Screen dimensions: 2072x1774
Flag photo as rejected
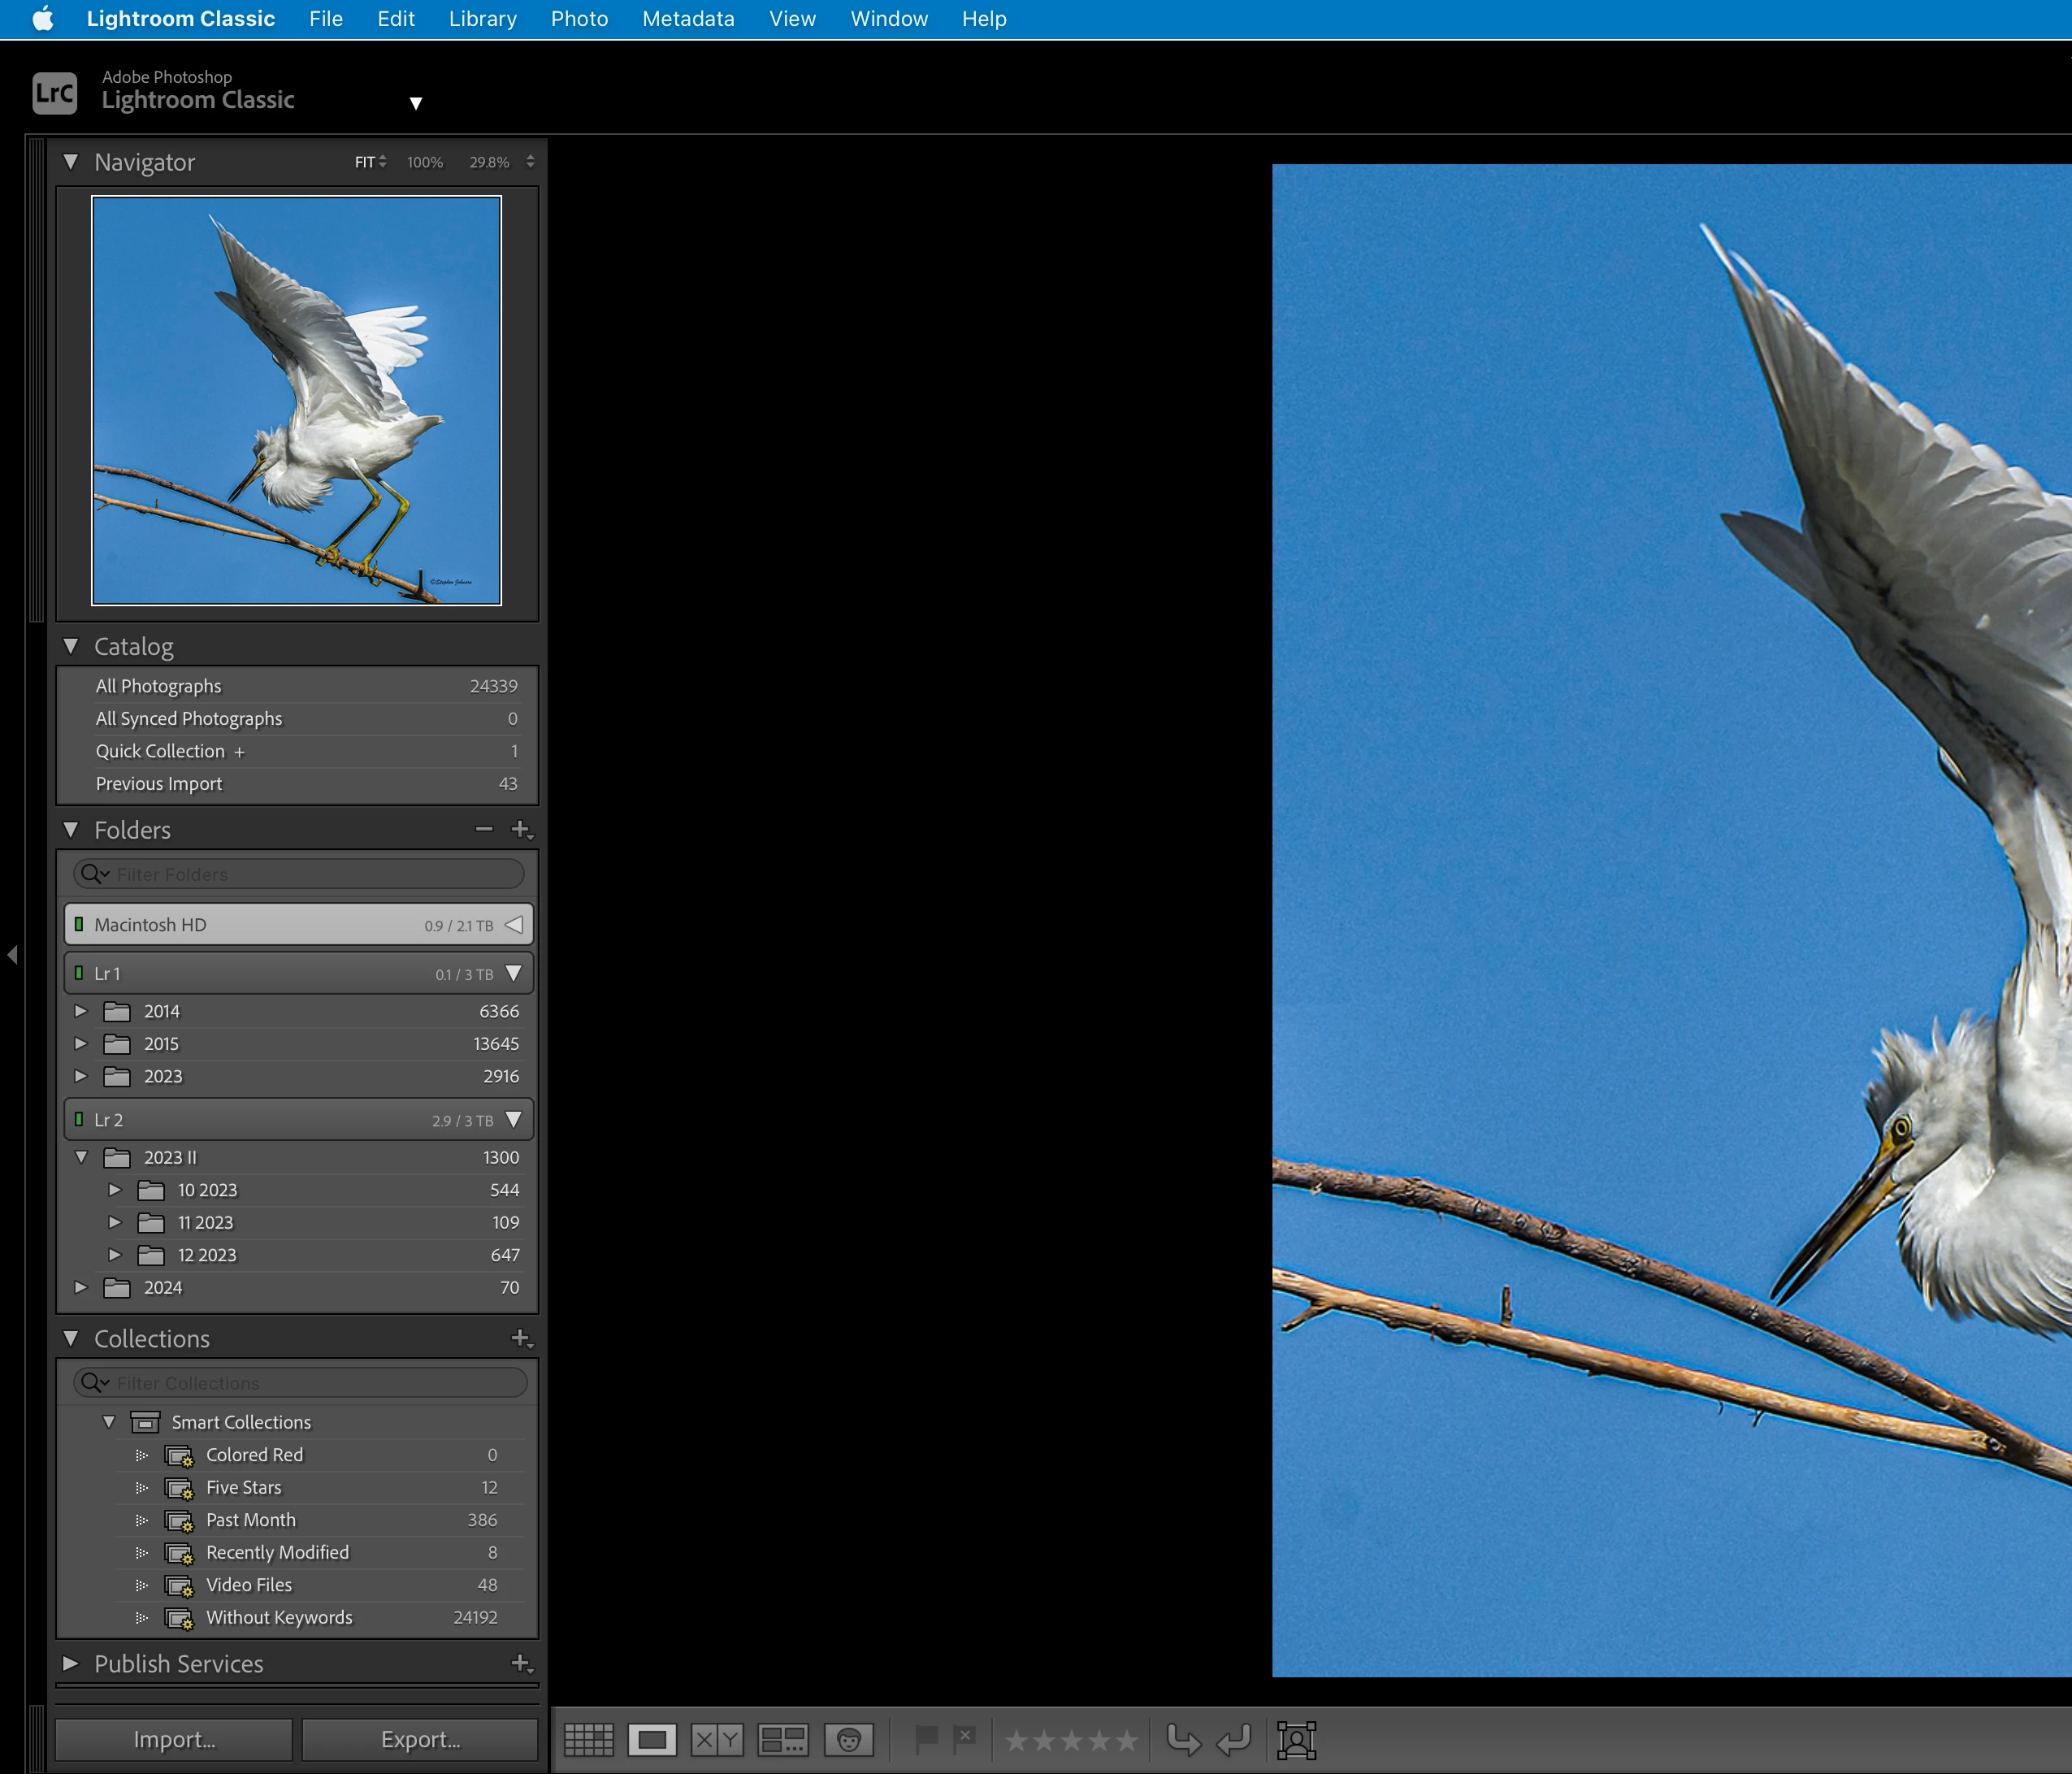(x=964, y=1739)
